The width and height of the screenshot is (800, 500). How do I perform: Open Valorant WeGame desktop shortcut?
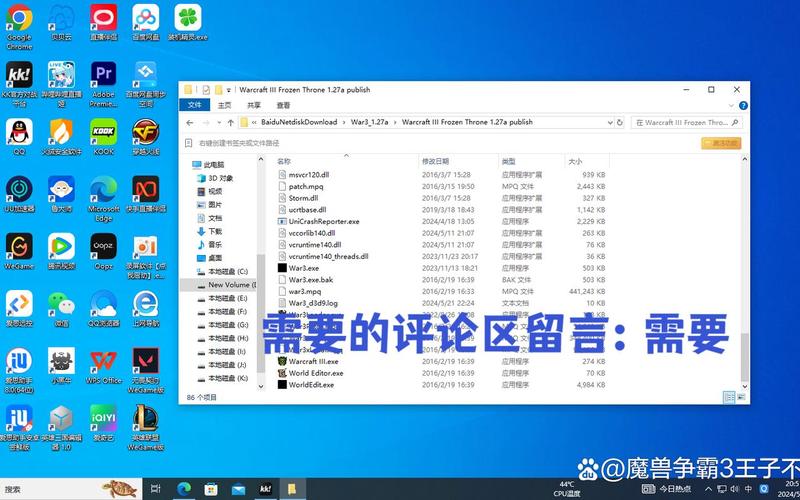(146, 370)
